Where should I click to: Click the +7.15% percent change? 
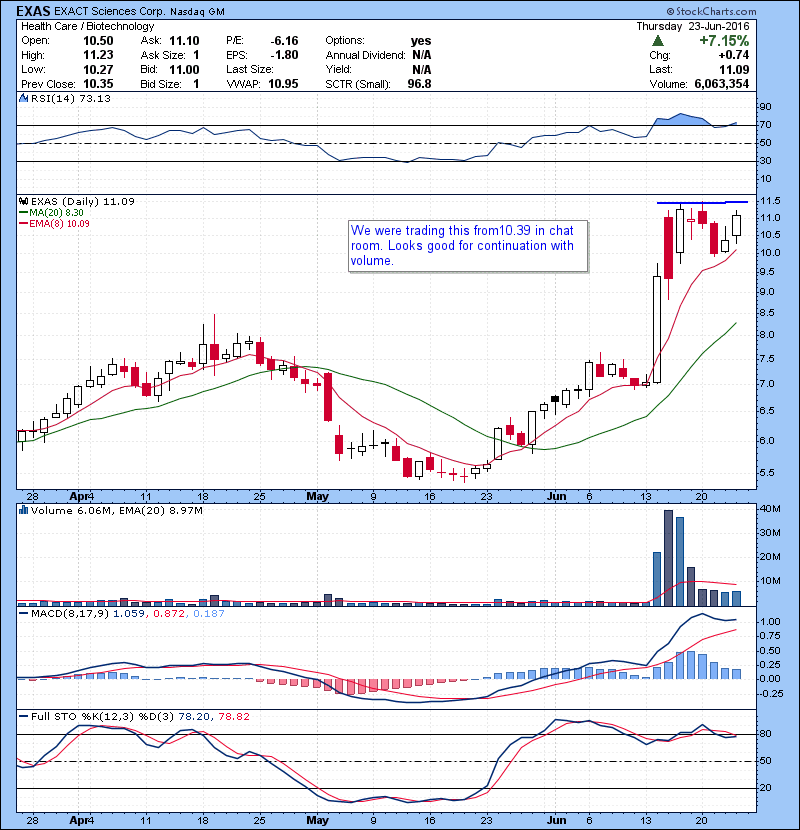click(x=724, y=41)
